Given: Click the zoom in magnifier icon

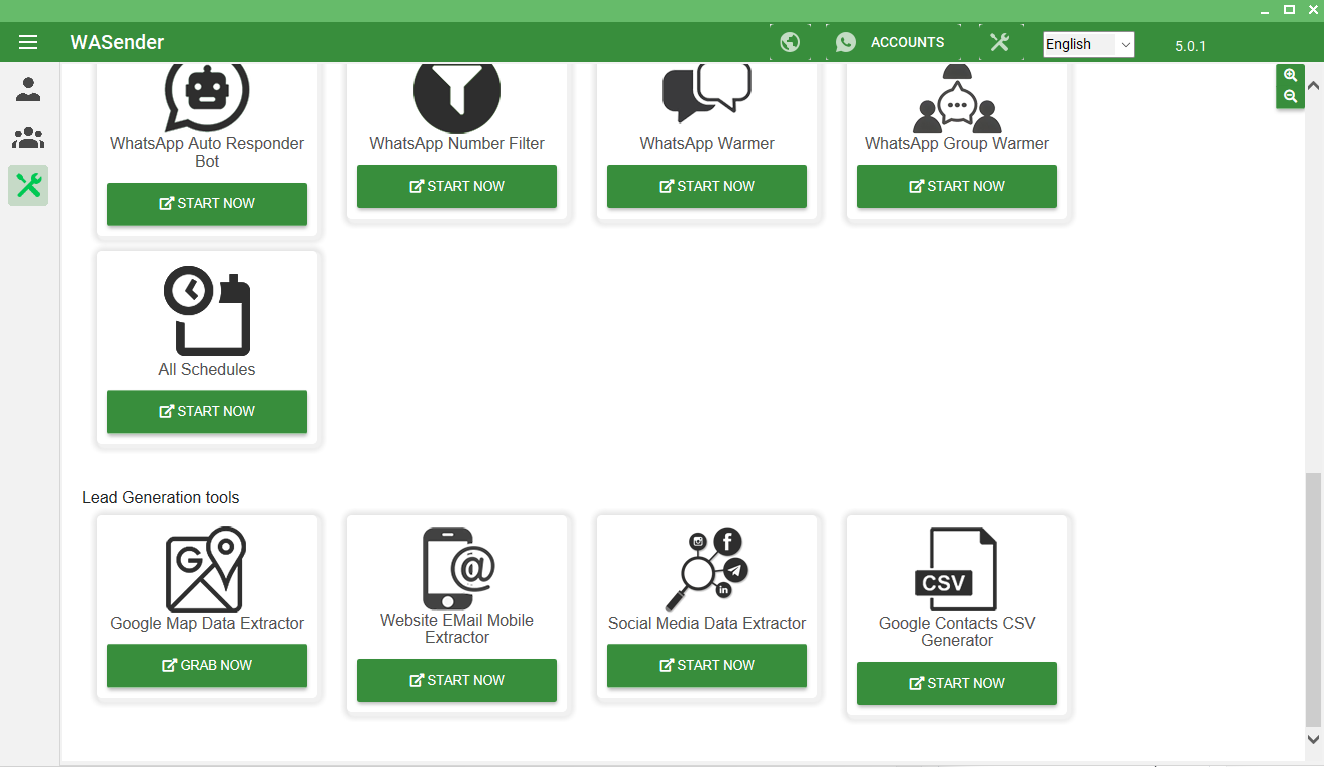Looking at the screenshot, I should point(1290,76).
